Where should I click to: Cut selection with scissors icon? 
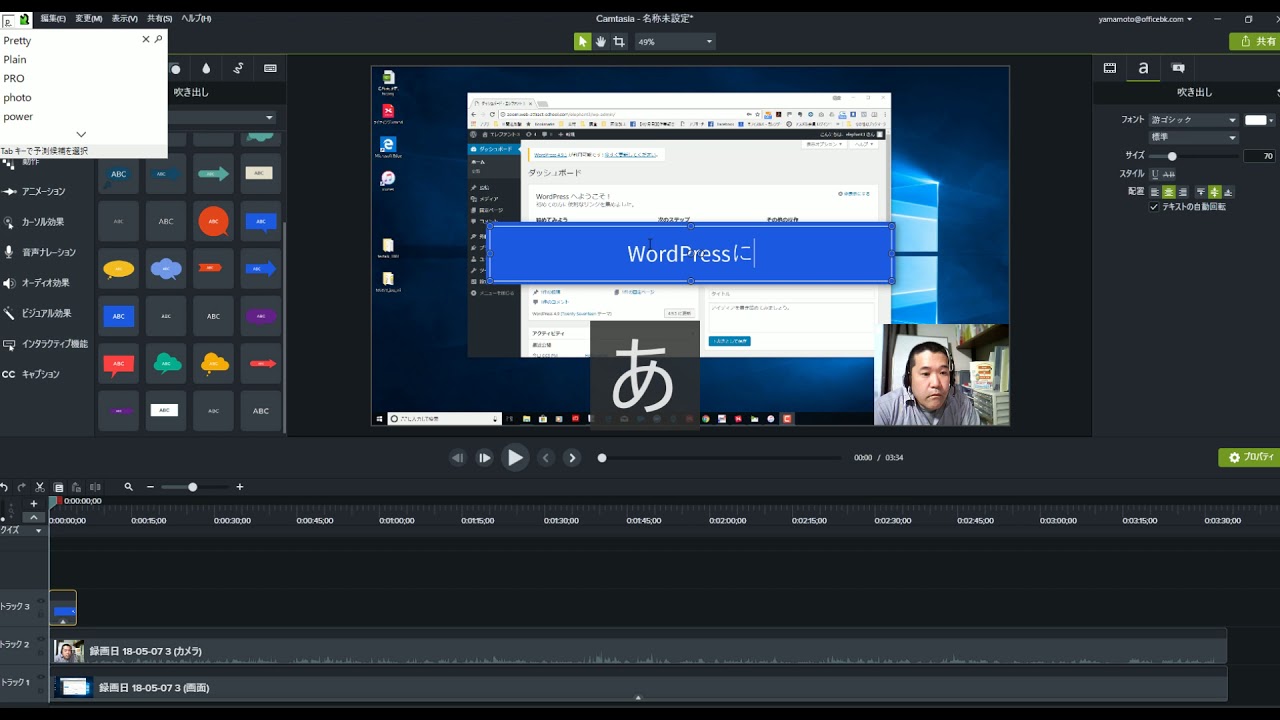pyautogui.click(x=40, y=487)
